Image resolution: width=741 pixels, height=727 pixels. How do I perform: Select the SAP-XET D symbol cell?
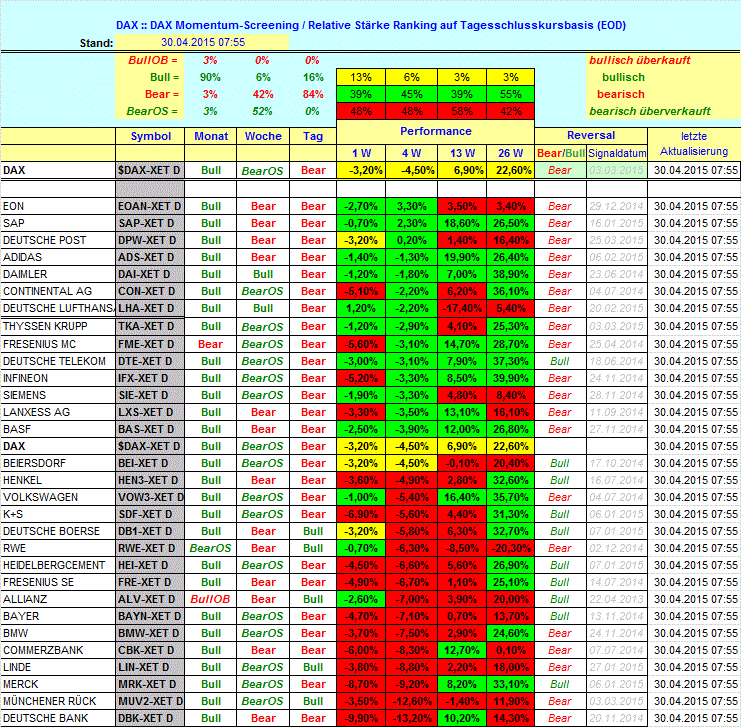[x=150, y=223]
